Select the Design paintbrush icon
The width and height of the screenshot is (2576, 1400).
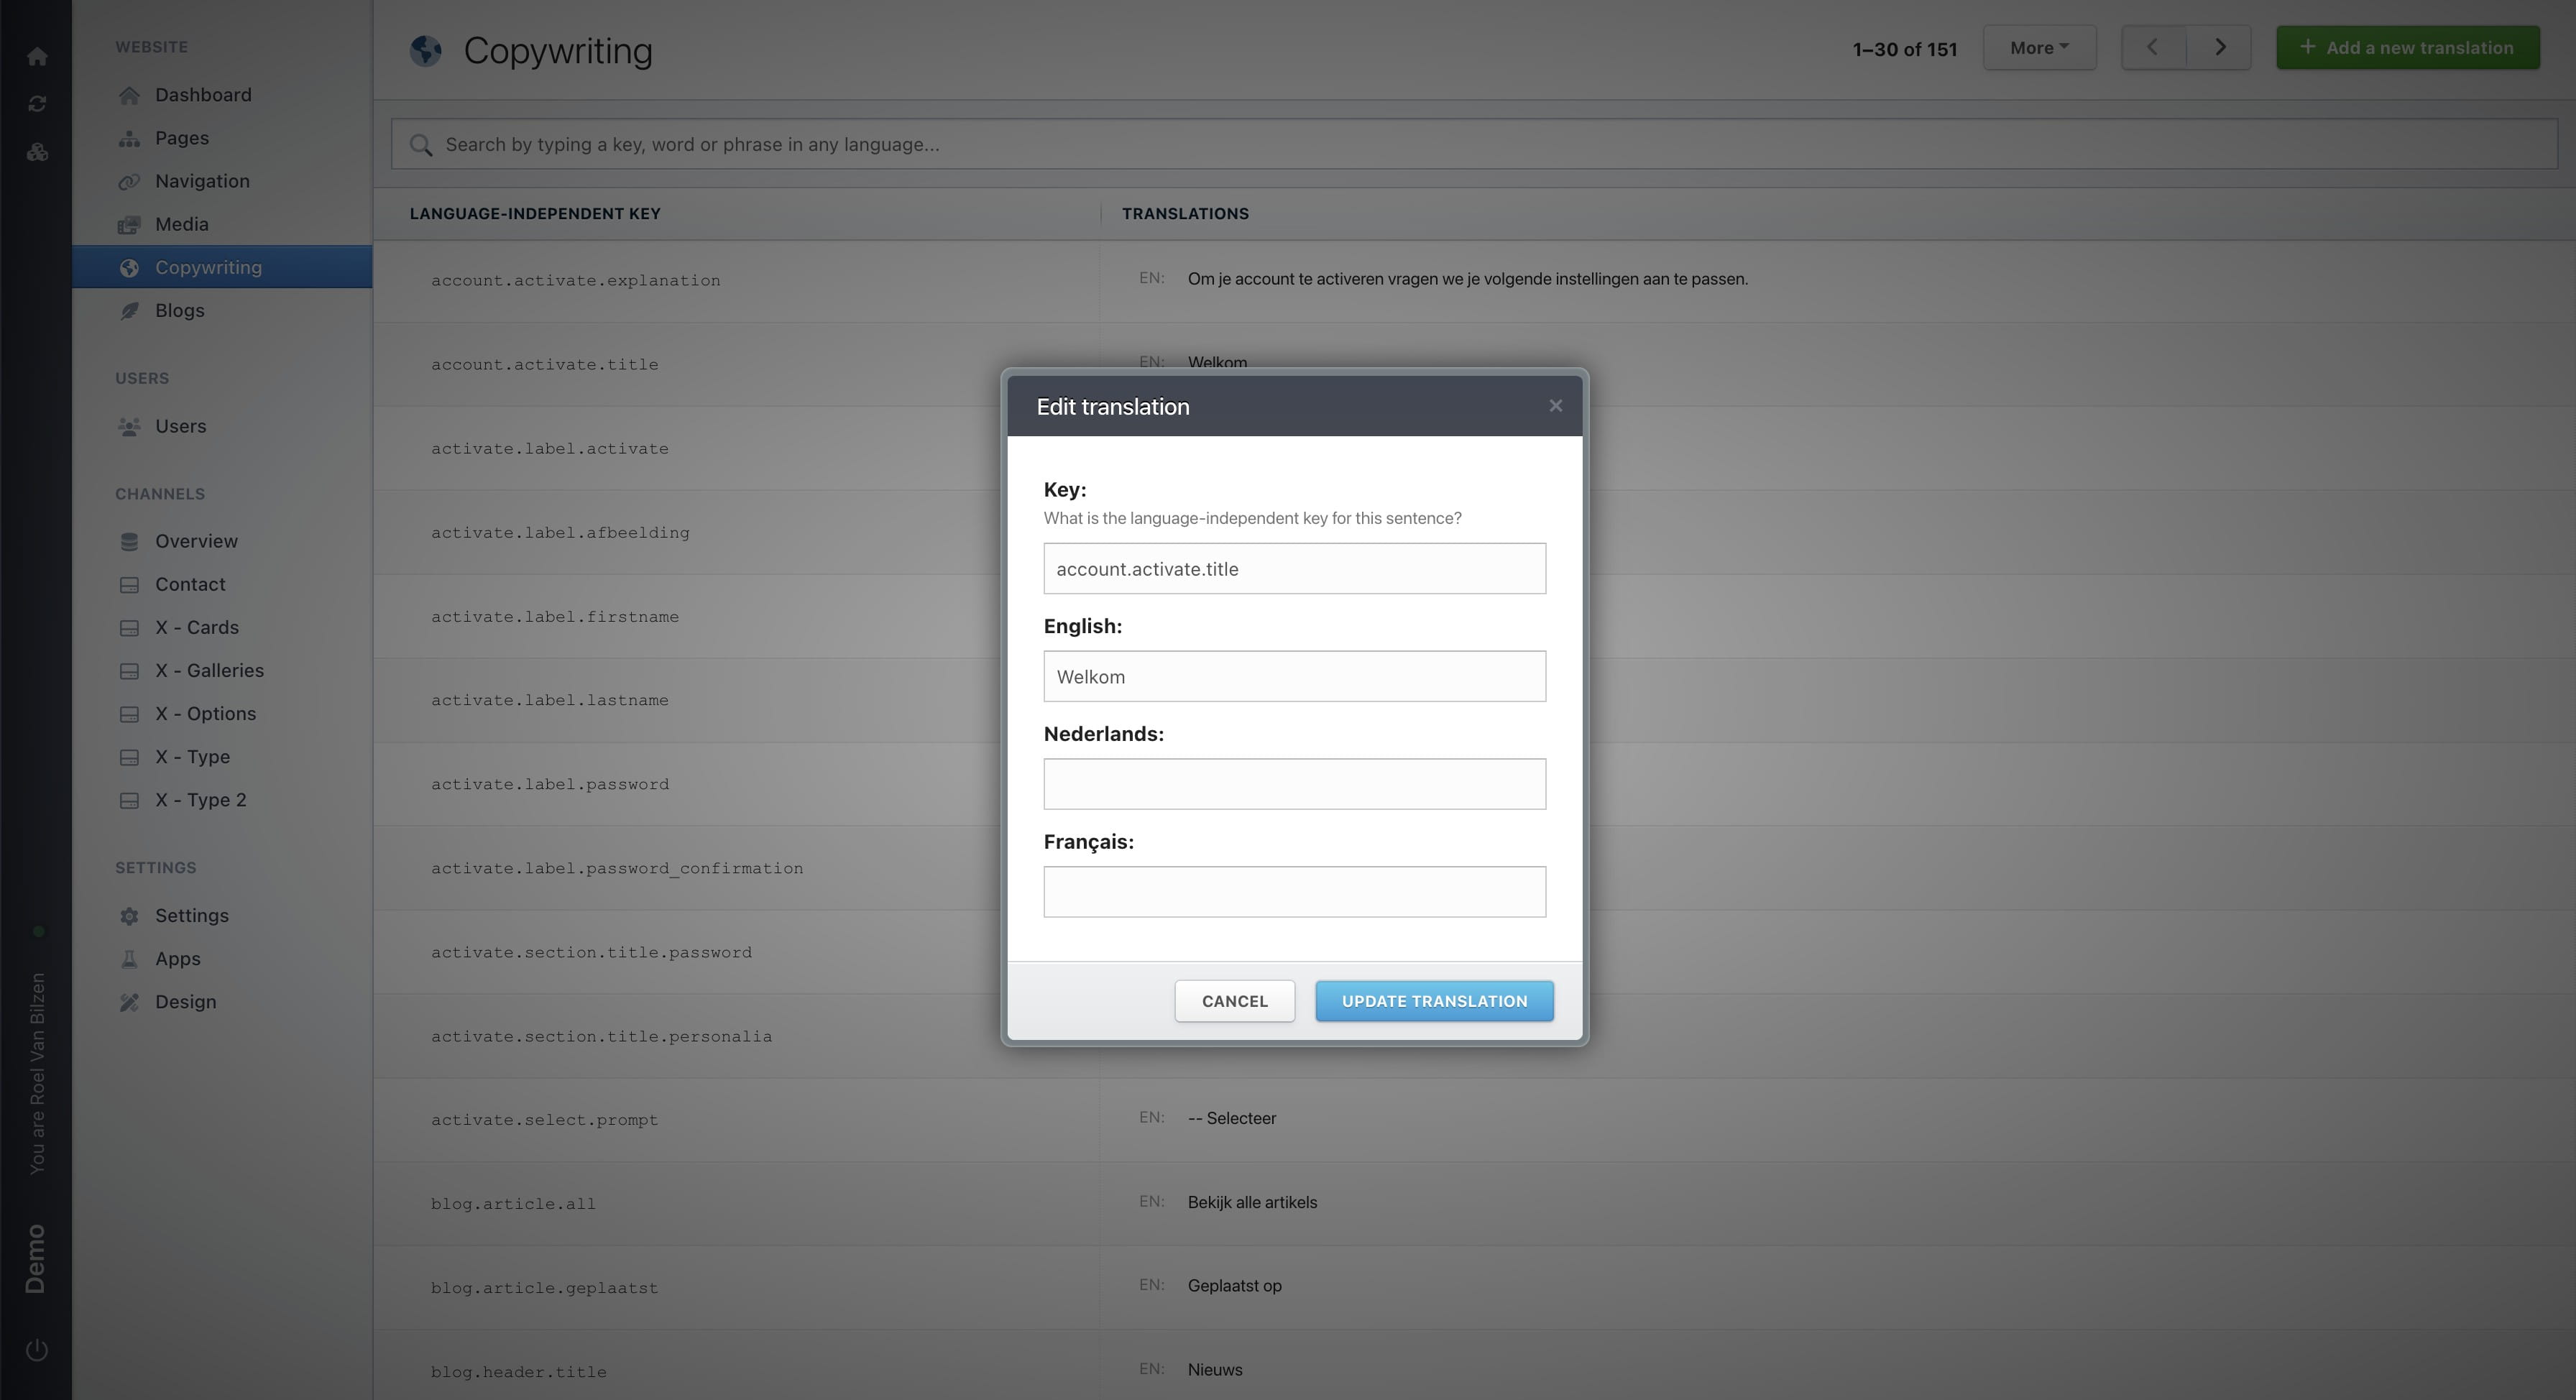(129, 1001)
